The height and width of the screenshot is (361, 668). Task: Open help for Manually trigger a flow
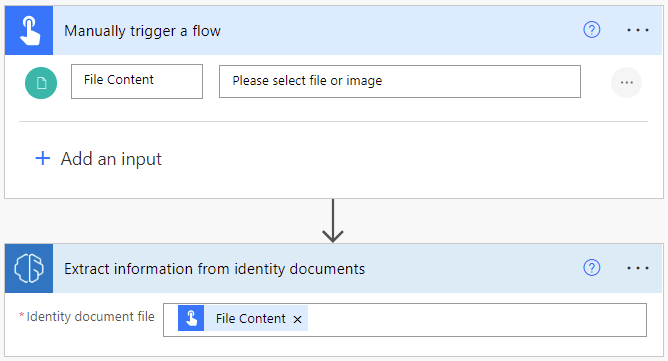pyautogui.click(x=591, y=30)
